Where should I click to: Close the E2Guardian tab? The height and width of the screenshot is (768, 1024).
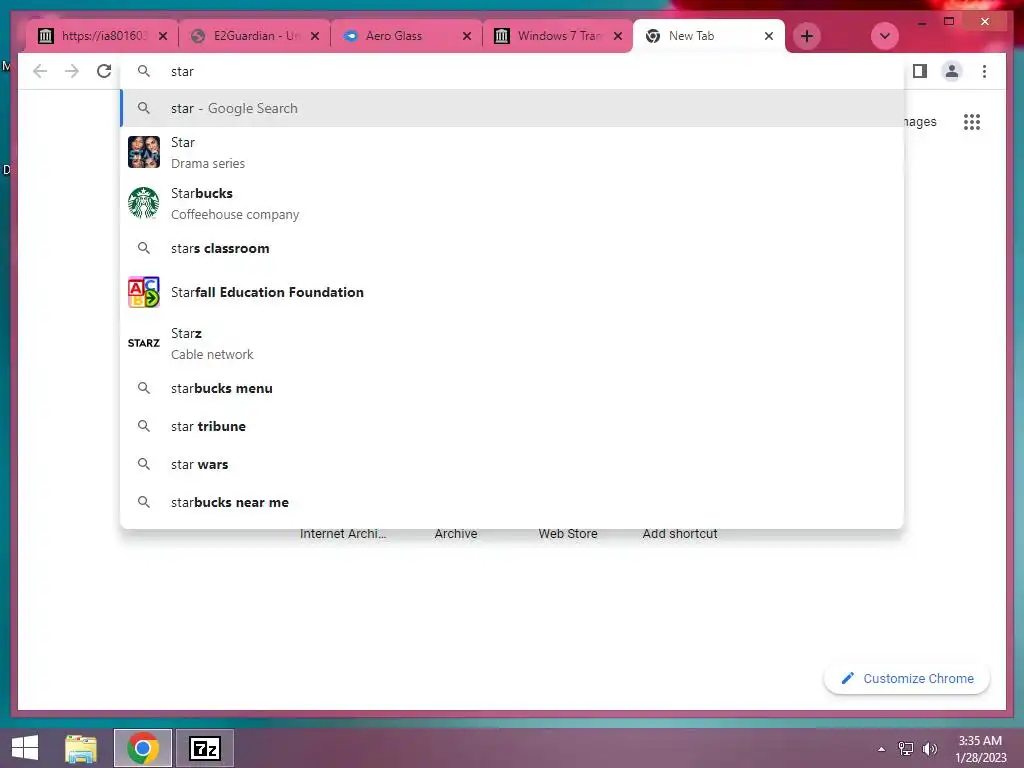coord(315,36)
